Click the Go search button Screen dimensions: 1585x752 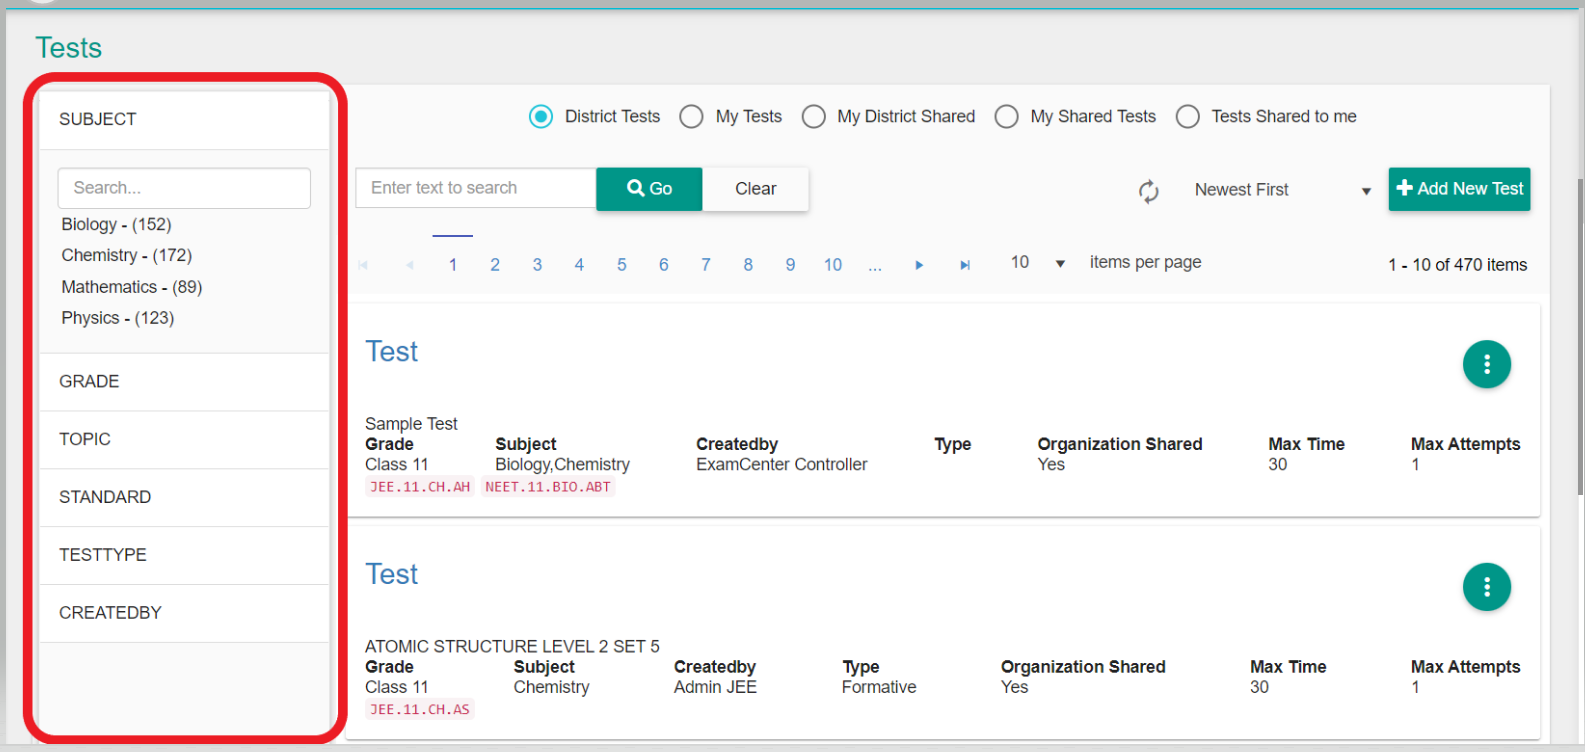pyautogui.click(x=649, y=189)
